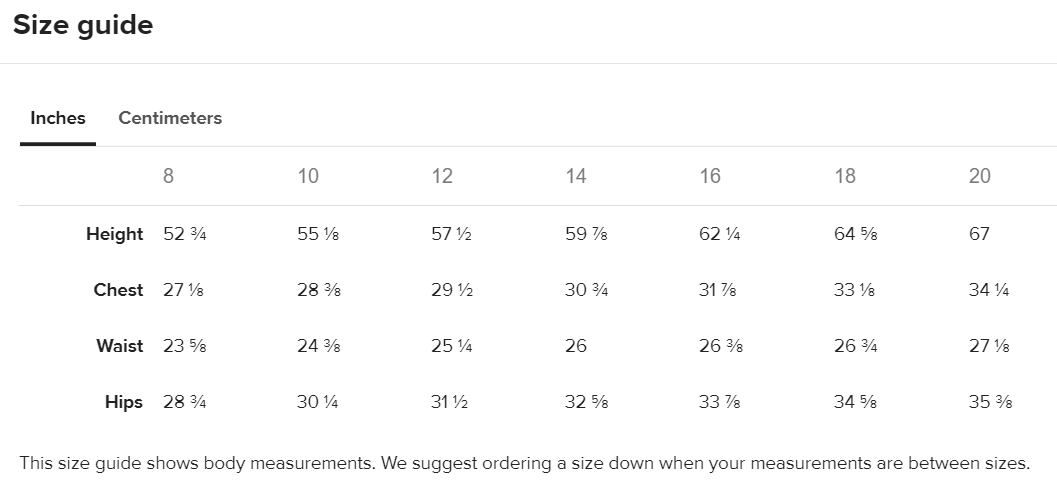Click the size 10 column header
The width and height of the screenshot is (1057, 498).
308,176
